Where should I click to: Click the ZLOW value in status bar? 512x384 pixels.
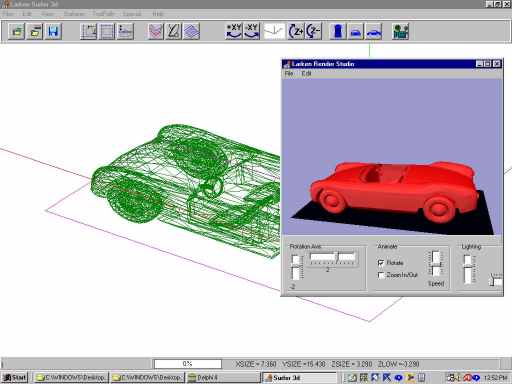pos(399,364)
